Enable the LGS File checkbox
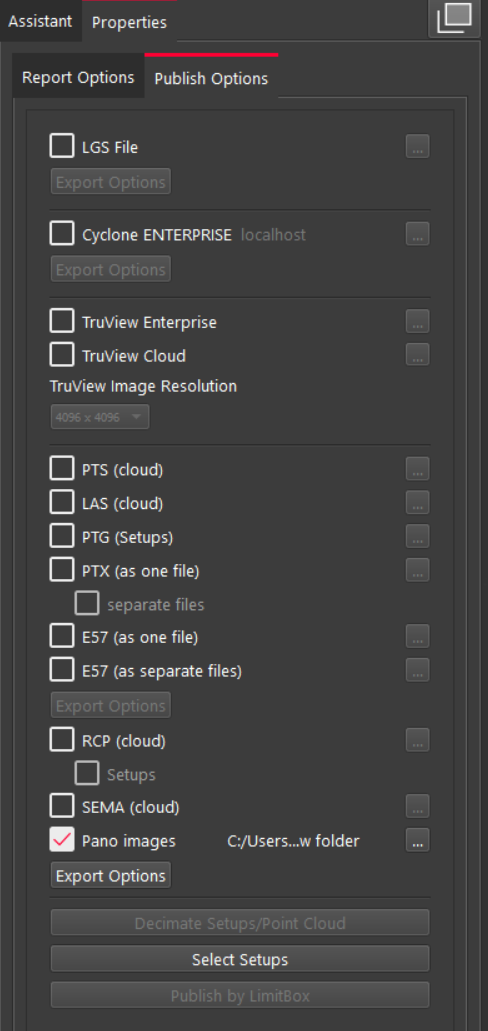The image size is (488, 1031). [62, 146]
